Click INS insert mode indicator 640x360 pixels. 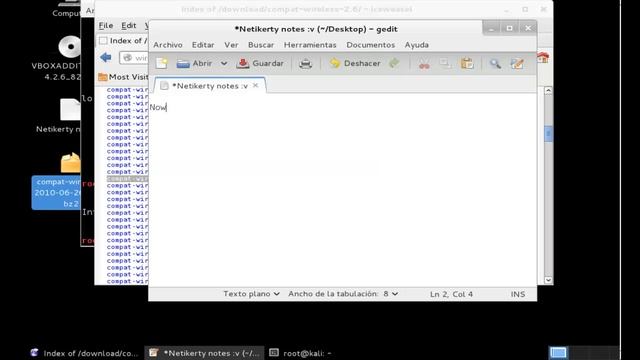[518, 294]
